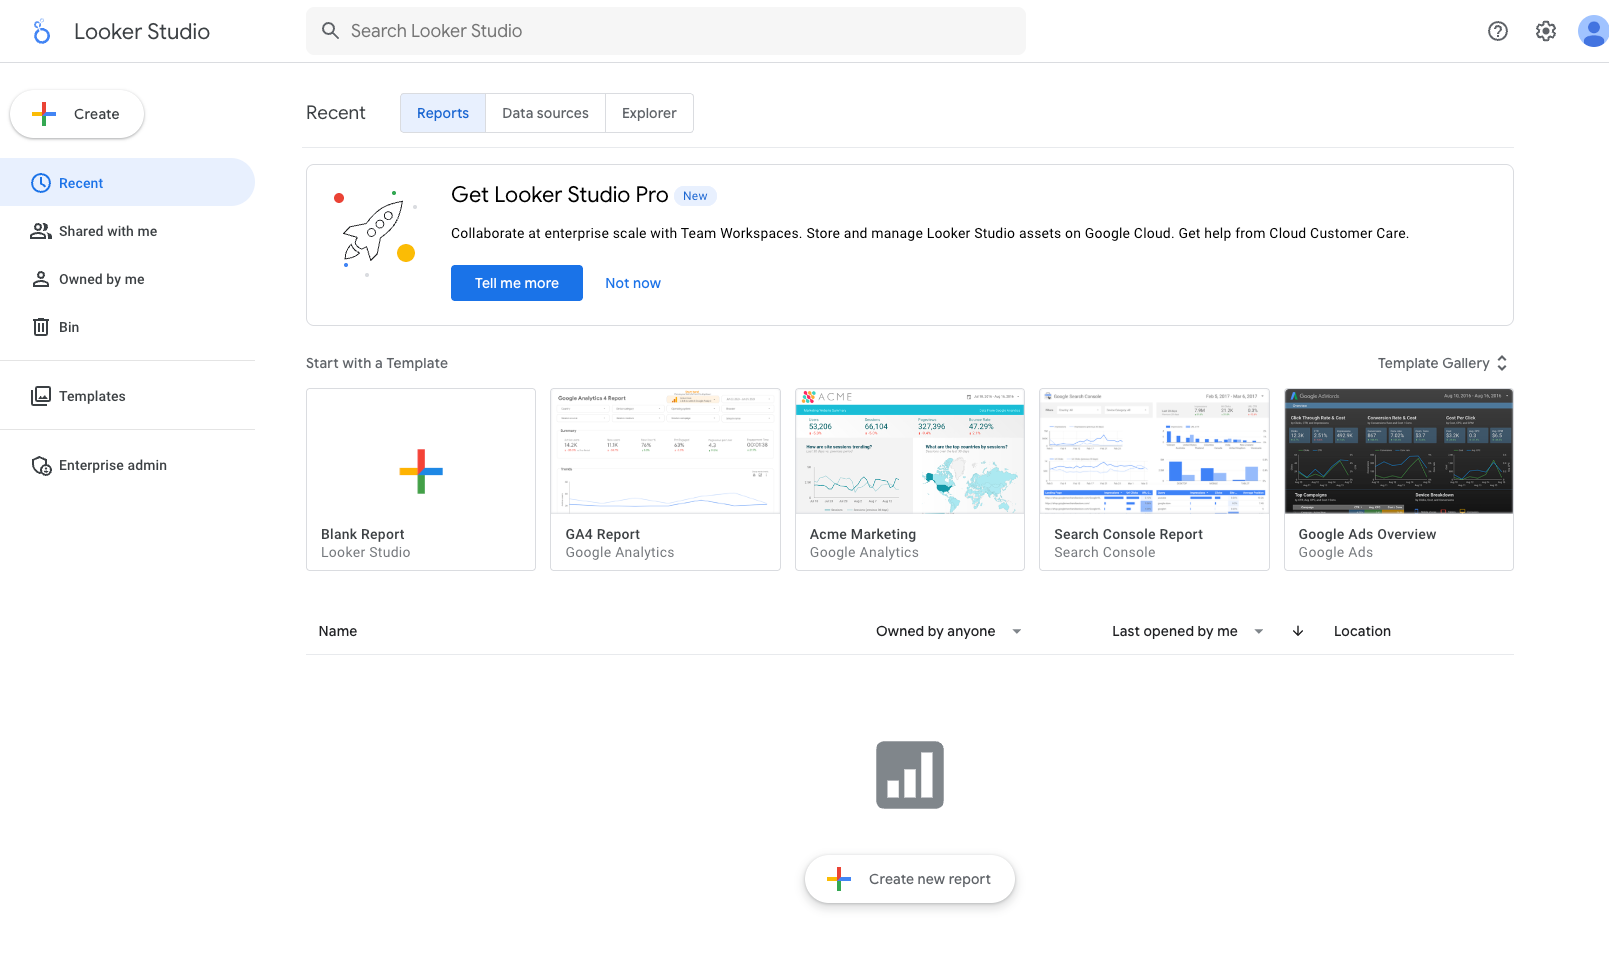This screenshot has width=1609, height=953.
Task: Click the Create button
Action: pos(77,114)
